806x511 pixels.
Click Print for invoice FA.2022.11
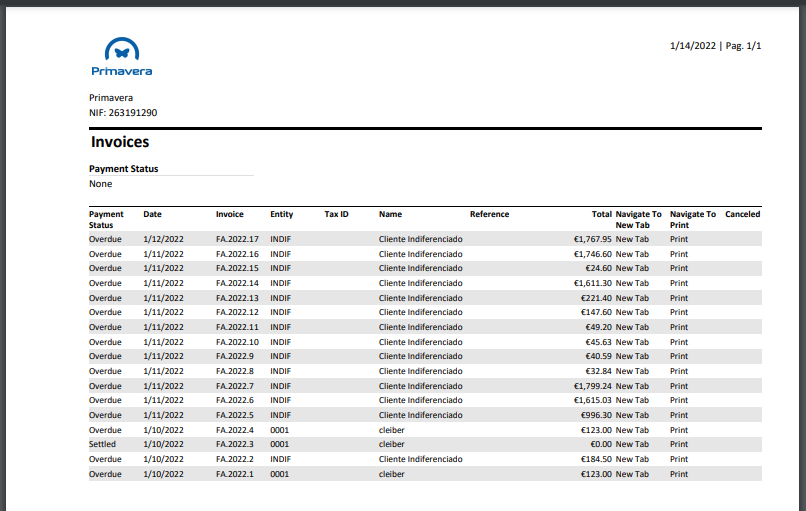tap(679, 327)
